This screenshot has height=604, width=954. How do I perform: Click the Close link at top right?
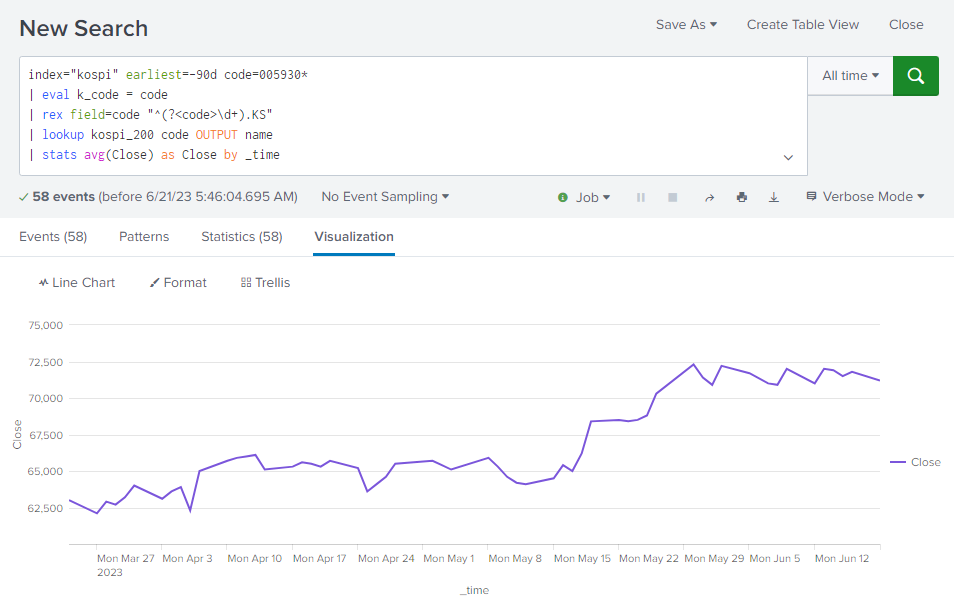coord(906,25)
